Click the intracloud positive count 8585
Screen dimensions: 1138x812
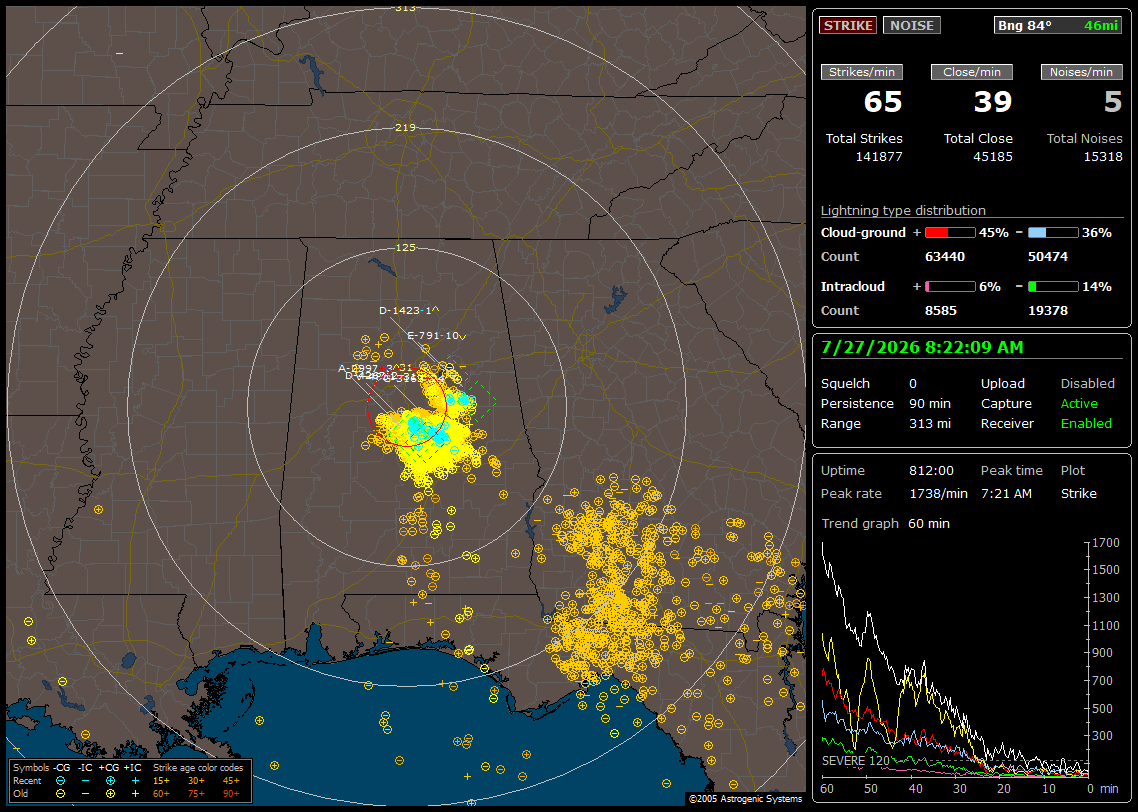point(941,311)
